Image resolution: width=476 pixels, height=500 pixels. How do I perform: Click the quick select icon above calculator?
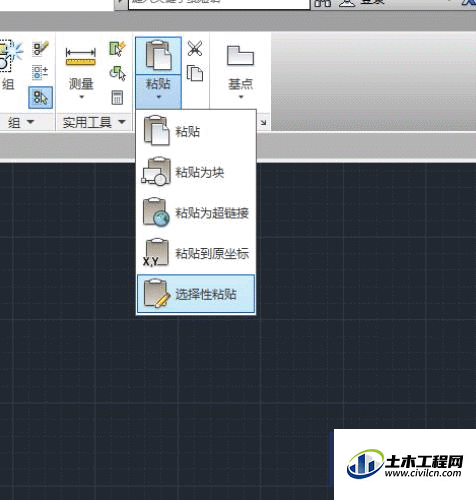[117, 73]
